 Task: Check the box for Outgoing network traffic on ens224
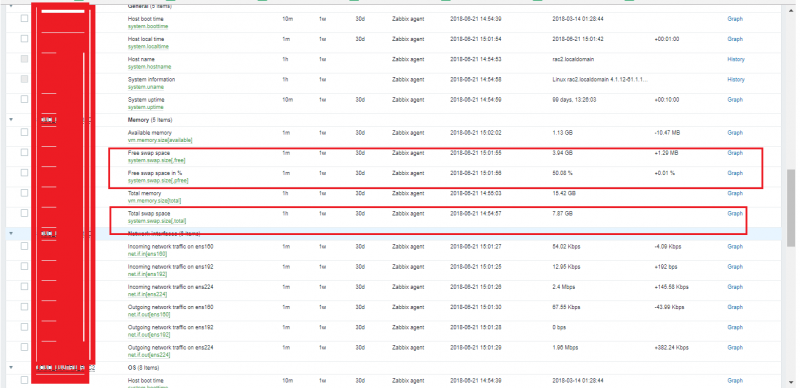24,347
